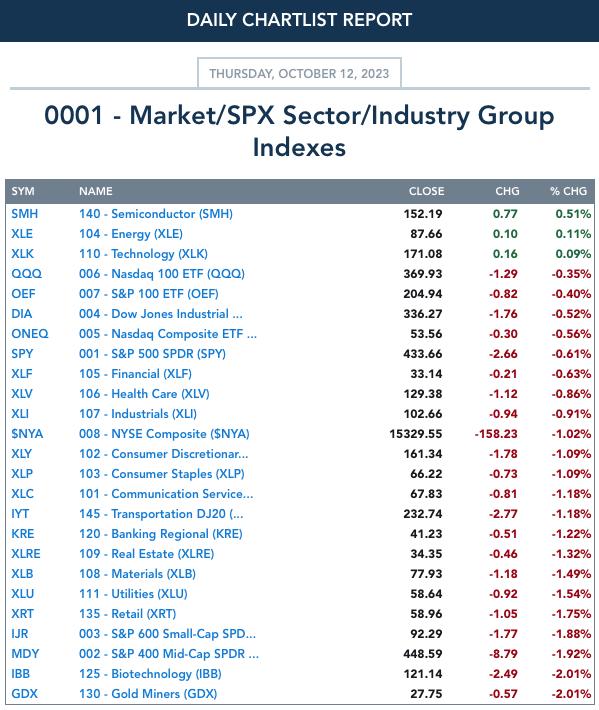The width and height of the screenshot is (599, 710).
Task: Select the XLF symbol link
Action: (22, 374)
